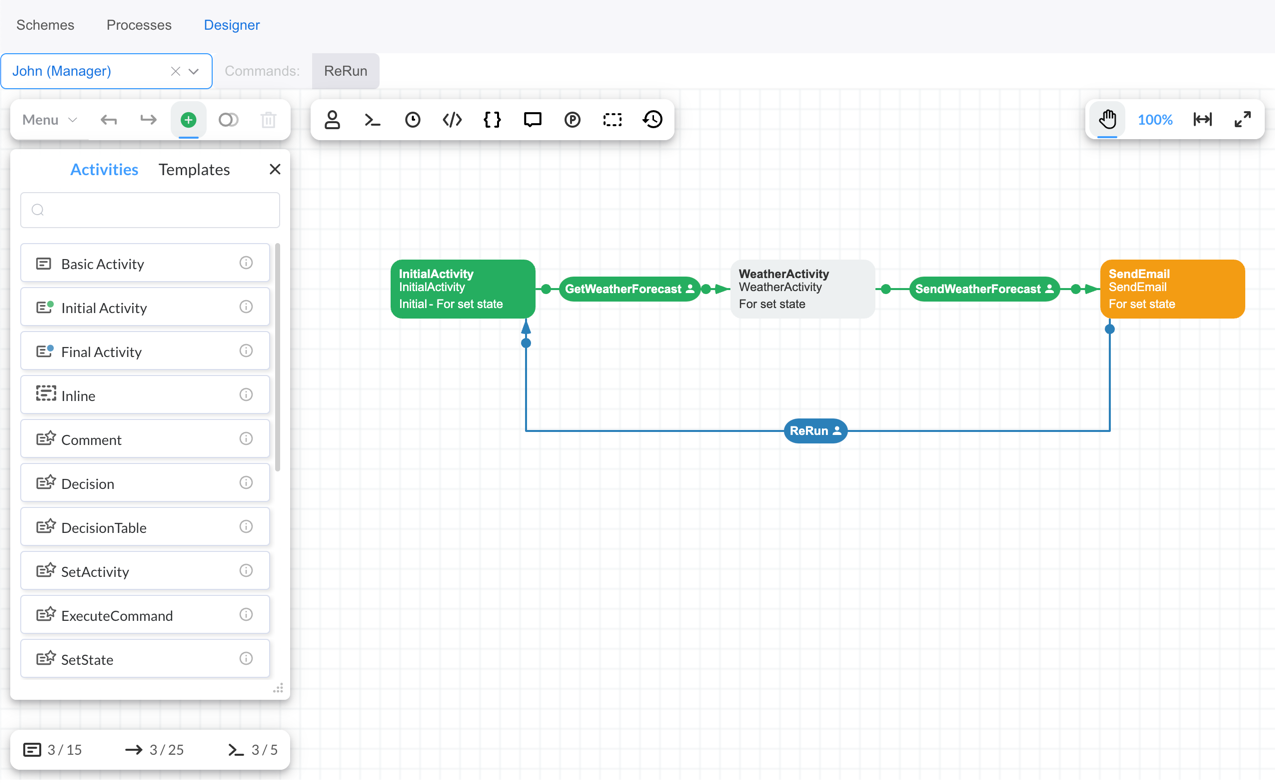Click the commands count 3 / 5

click(253, 750)
